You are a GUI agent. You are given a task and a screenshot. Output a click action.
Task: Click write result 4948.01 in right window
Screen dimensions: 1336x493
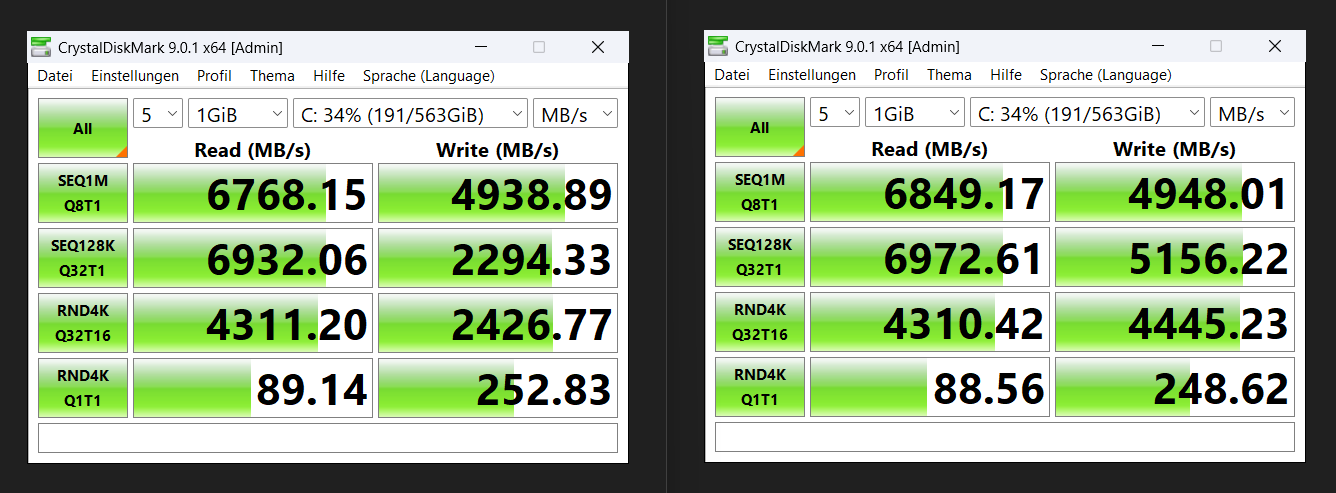click(x=1175, y=192)
